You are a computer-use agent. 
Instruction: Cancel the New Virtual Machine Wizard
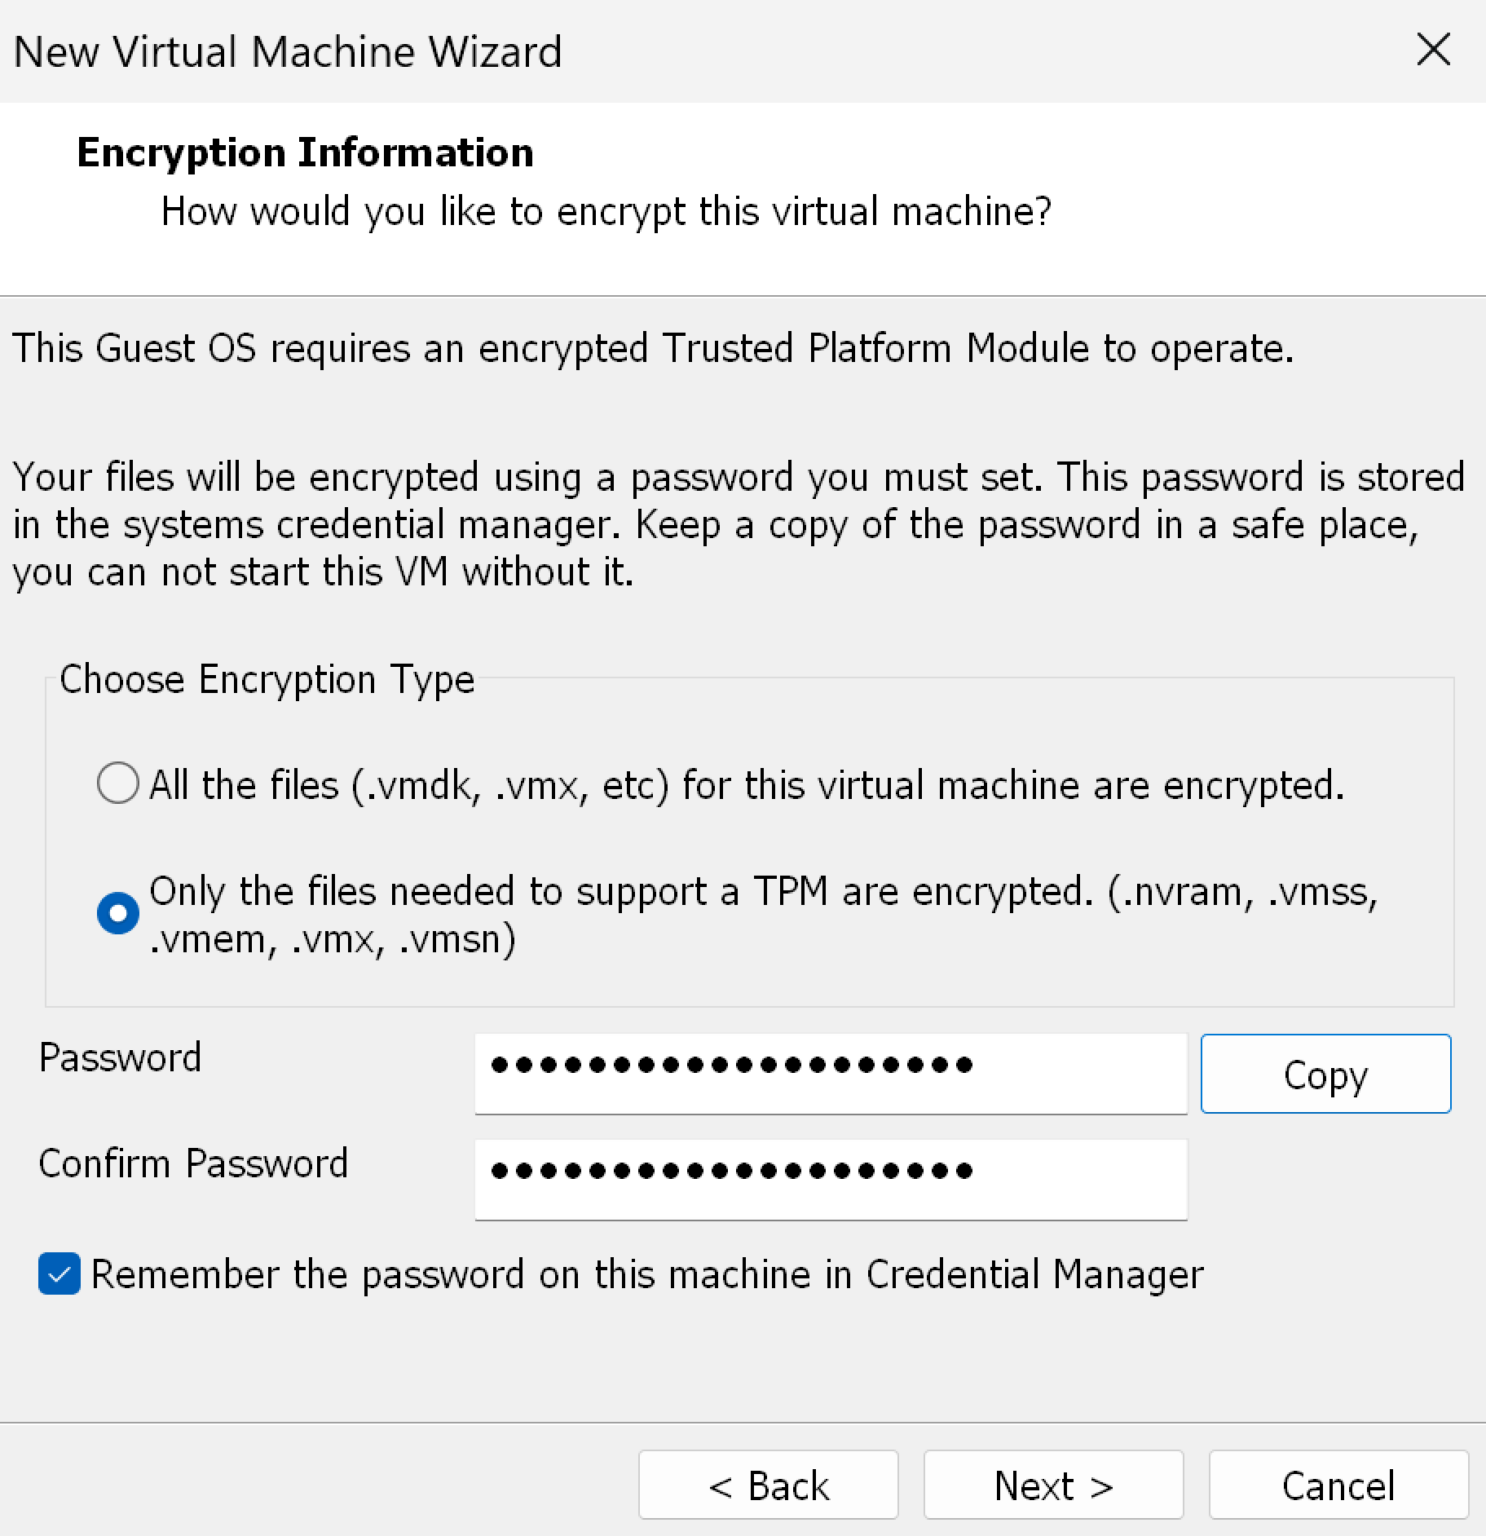pyautogui.click(x=1338, y=1484)
